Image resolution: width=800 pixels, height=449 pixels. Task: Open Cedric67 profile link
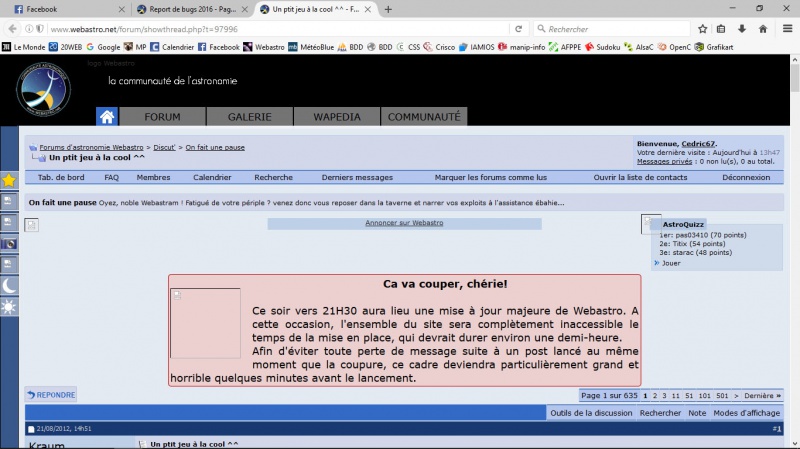tap(698, 144)
